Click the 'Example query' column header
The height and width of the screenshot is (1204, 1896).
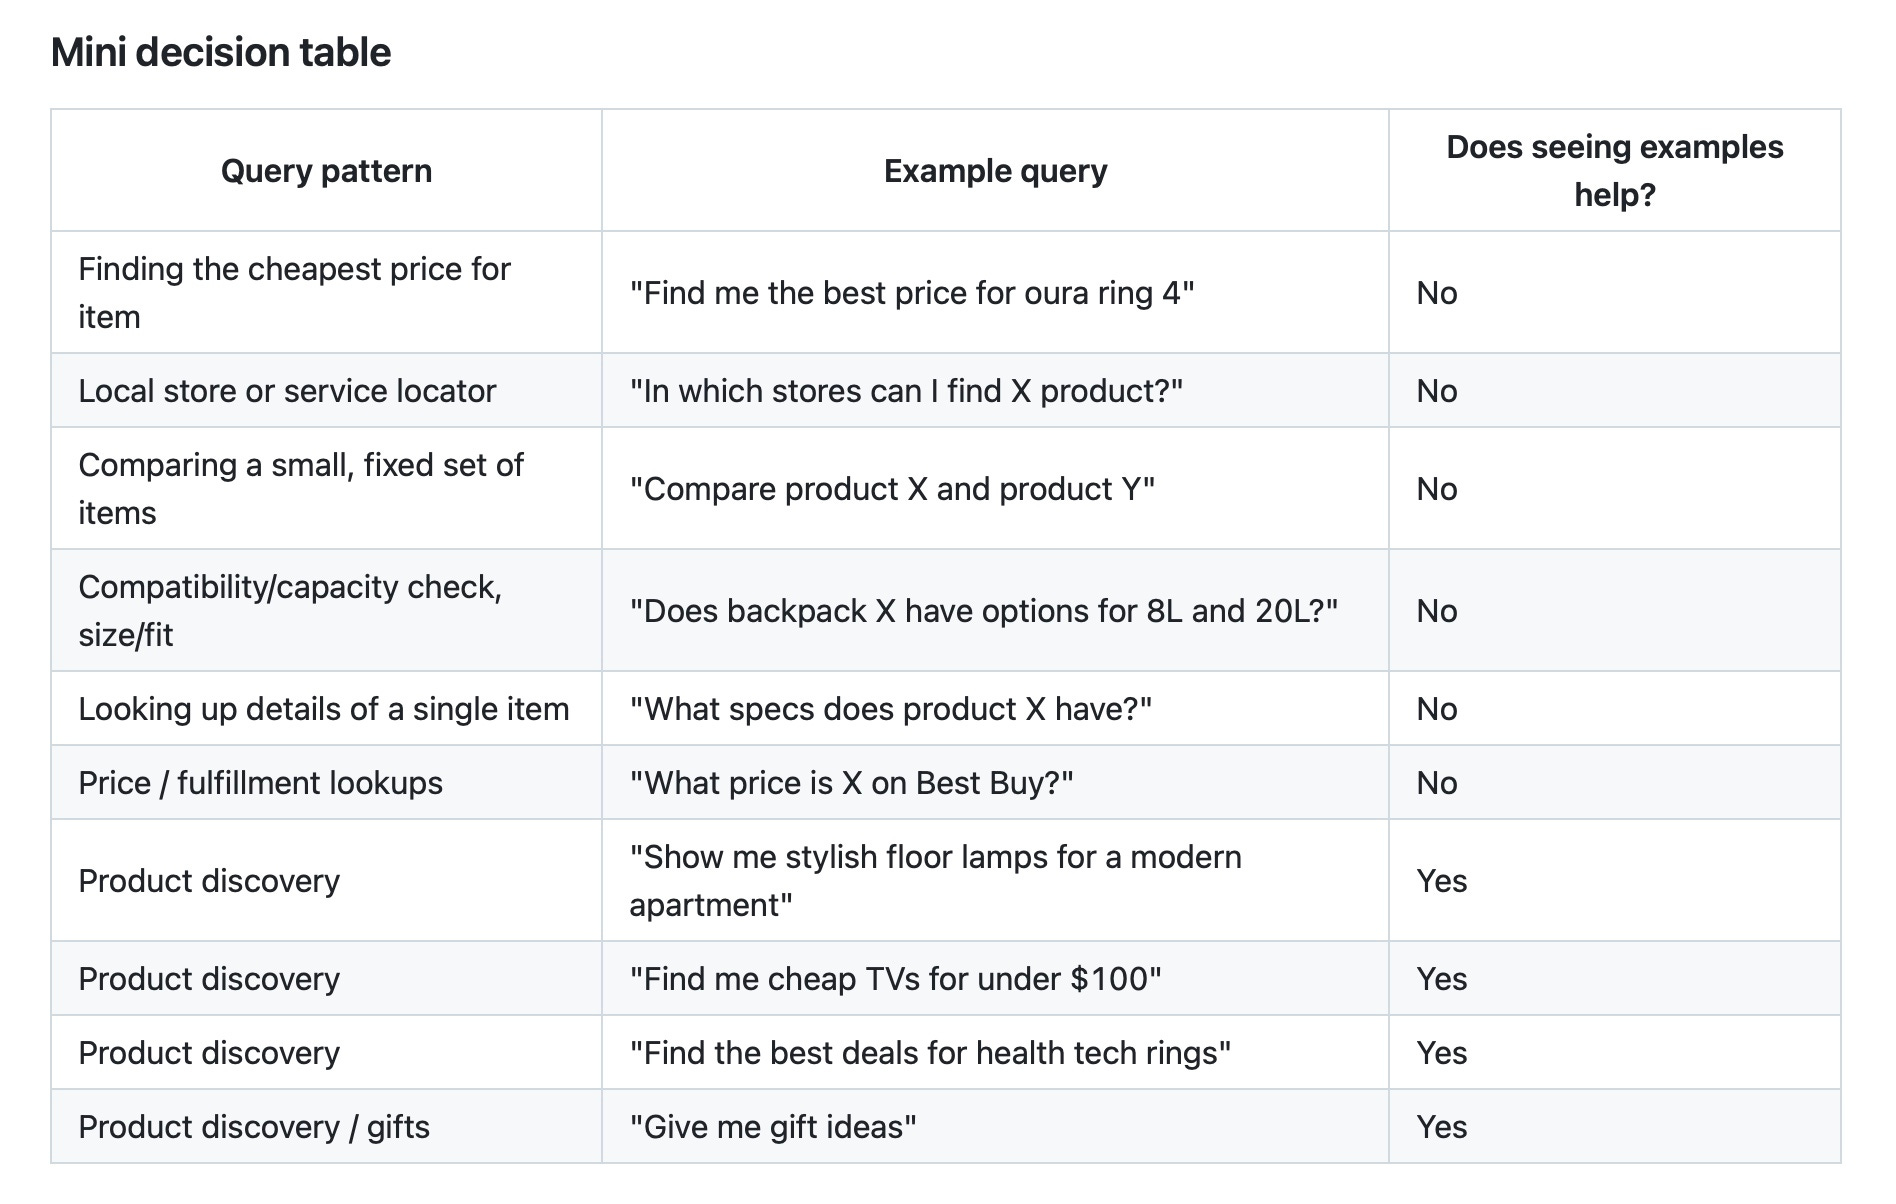click(x=995, y=171)
